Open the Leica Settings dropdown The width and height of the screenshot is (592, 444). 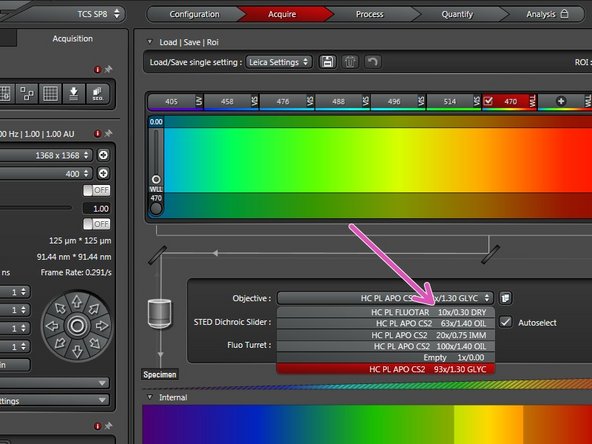tap(279, 62)
